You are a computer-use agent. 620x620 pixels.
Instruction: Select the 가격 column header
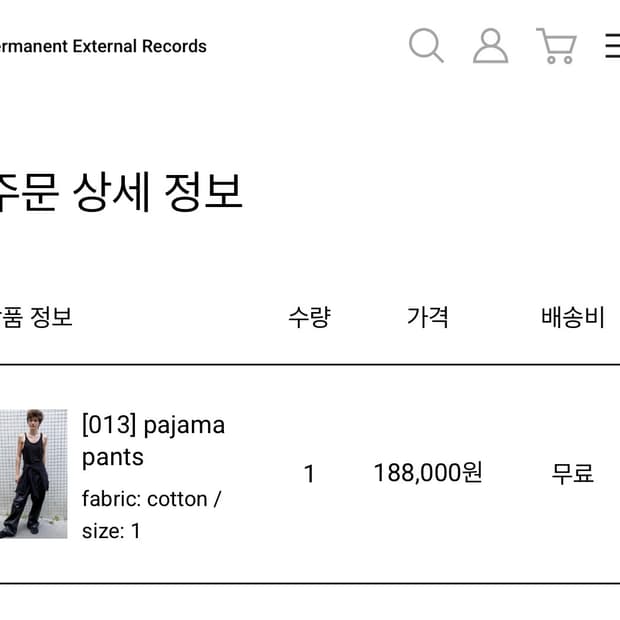pyautogui.click(x=428, y=318)
